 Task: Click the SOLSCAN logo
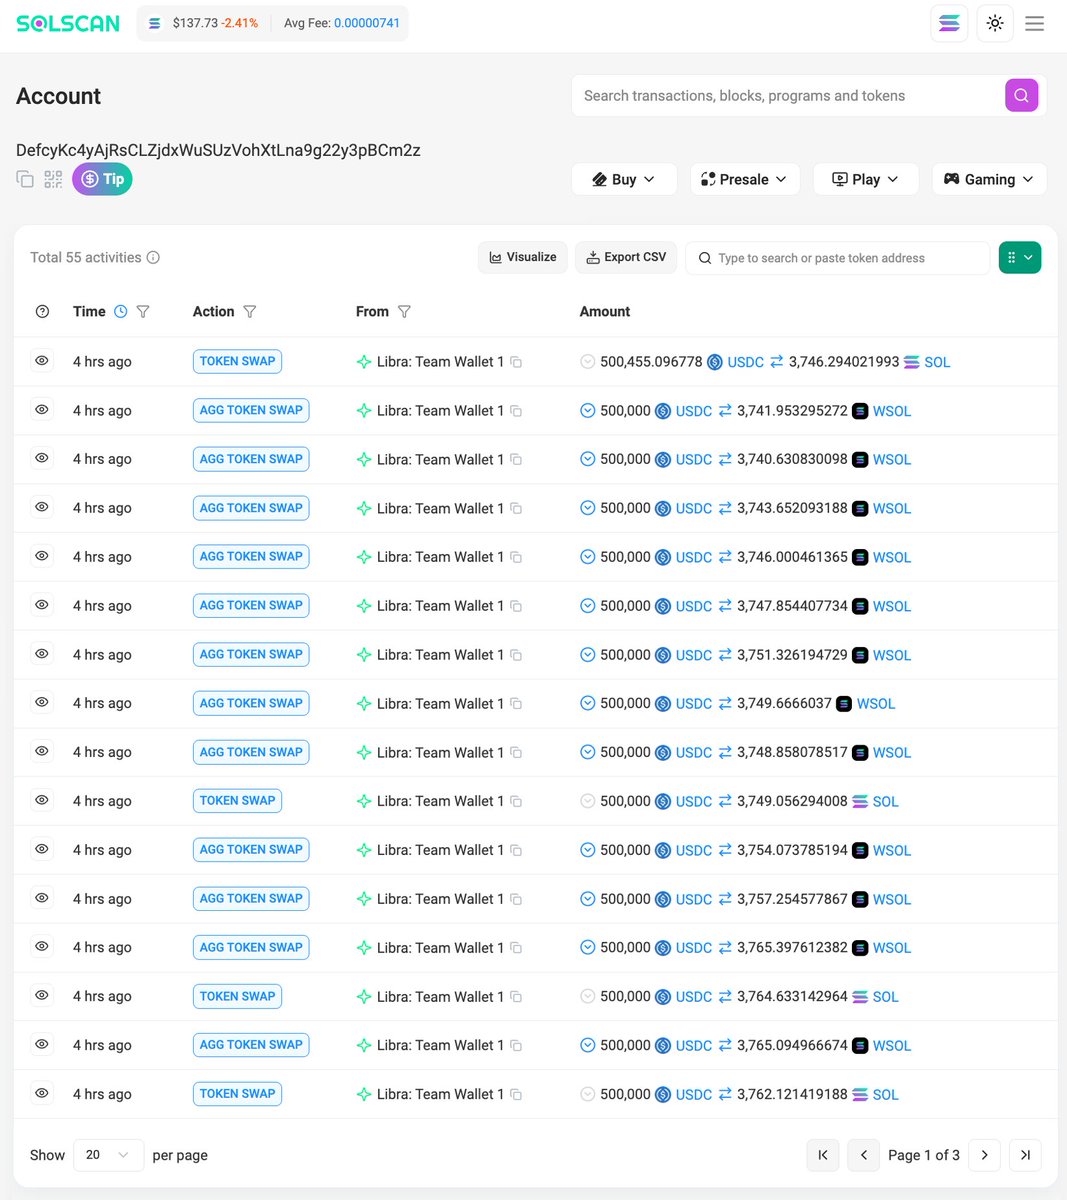click(x=67, y=22)
